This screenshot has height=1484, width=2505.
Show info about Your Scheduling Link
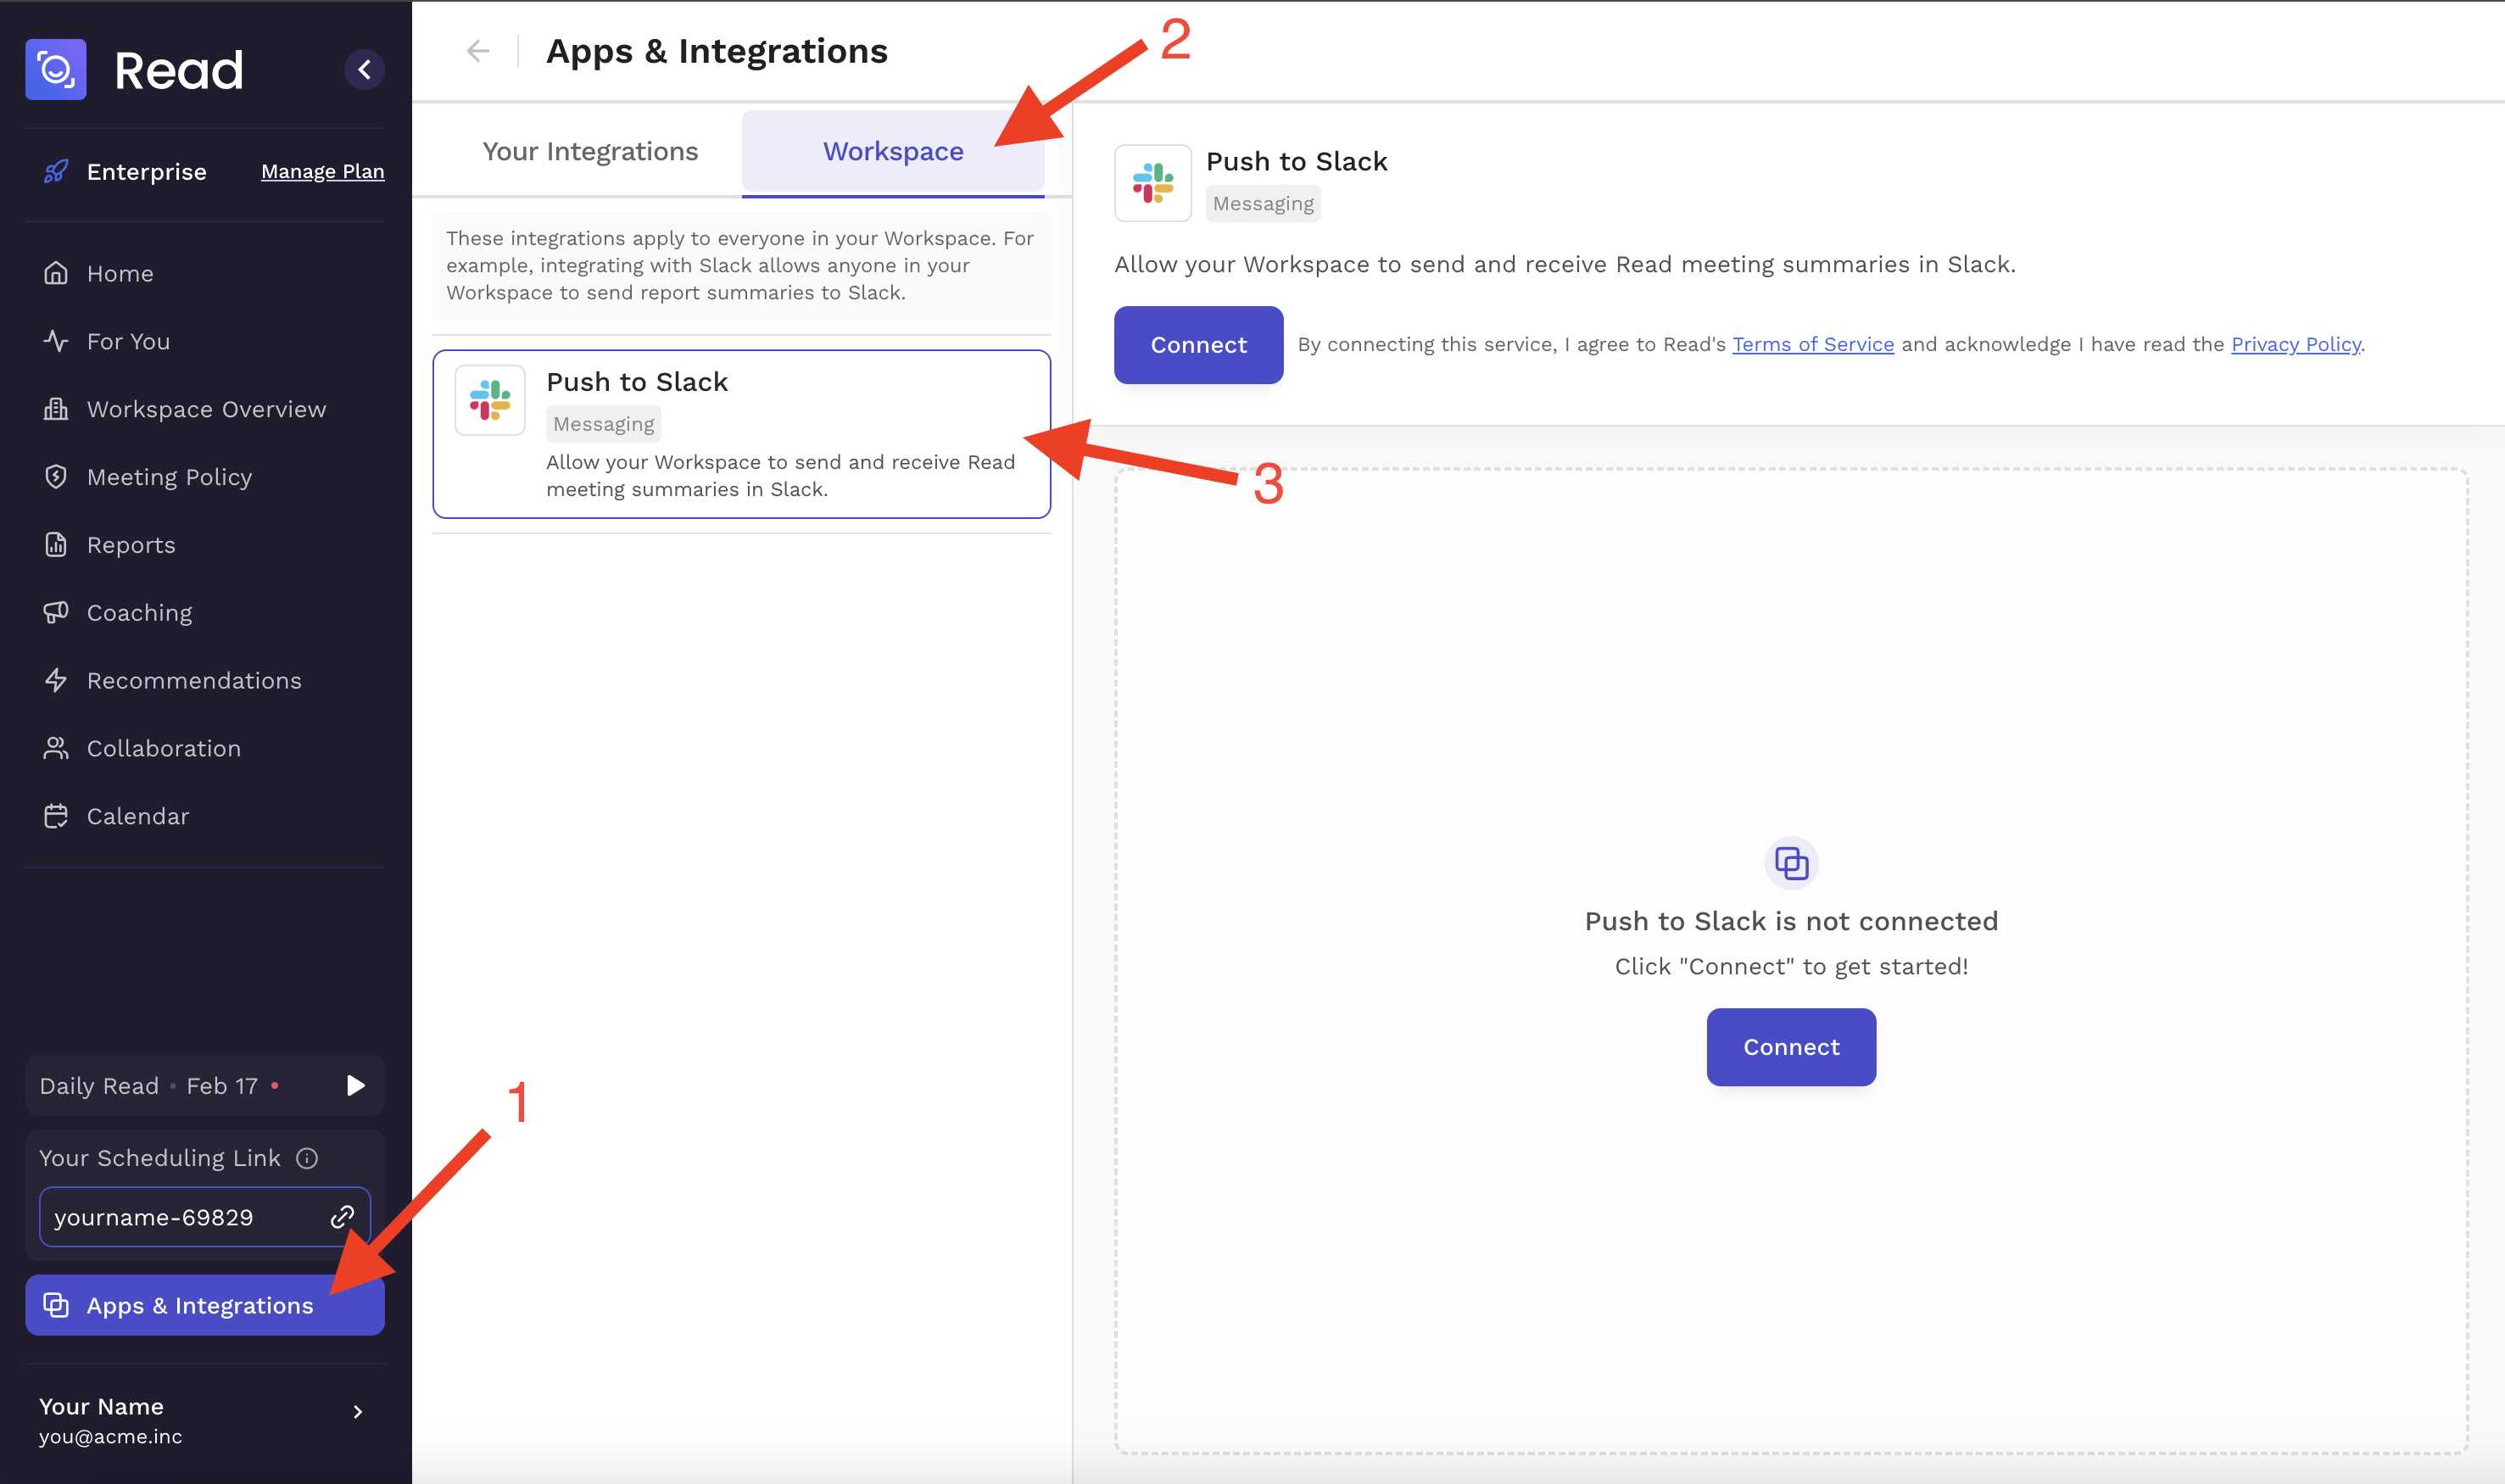307,1158
